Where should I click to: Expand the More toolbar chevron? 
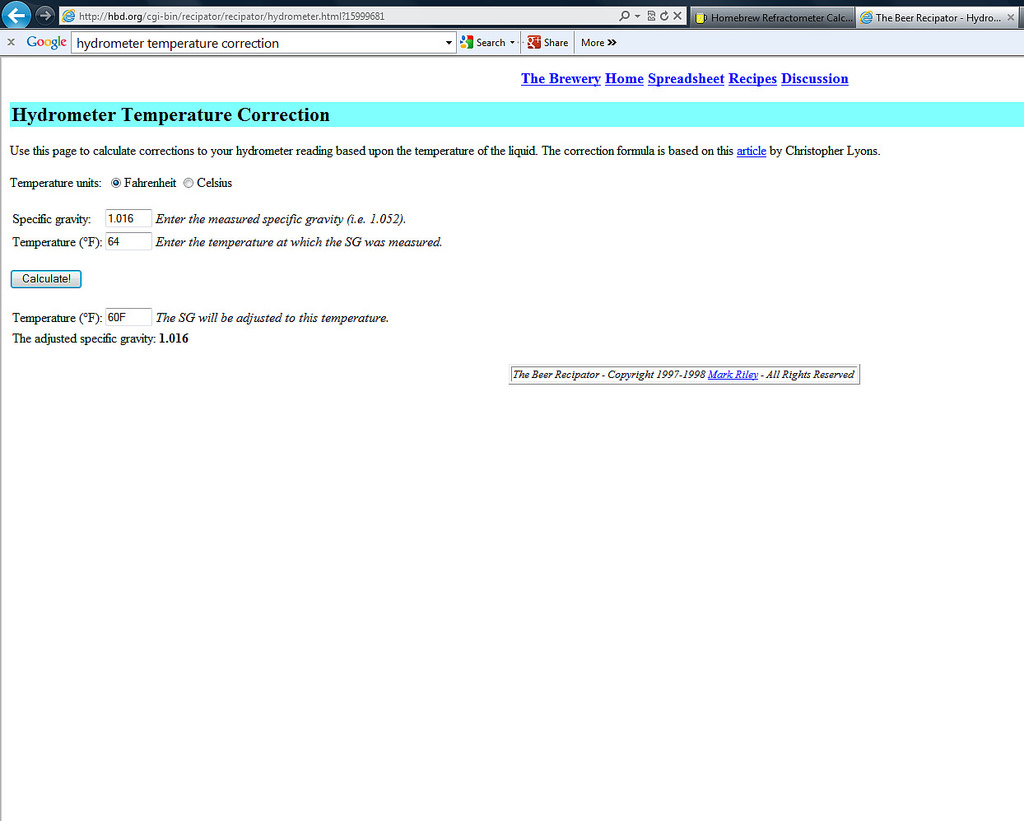point(598,42)
